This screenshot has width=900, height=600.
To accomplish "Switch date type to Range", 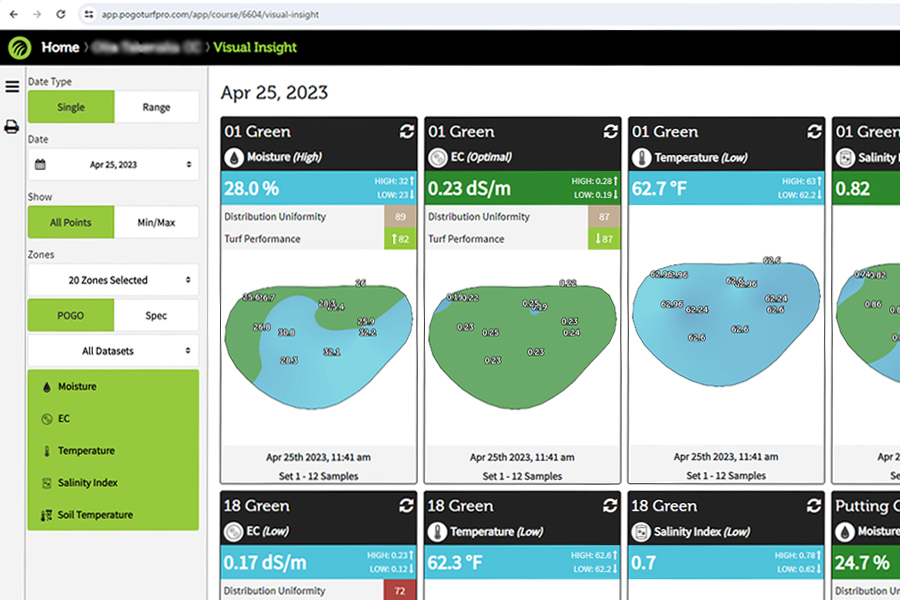I will (156, 107).
